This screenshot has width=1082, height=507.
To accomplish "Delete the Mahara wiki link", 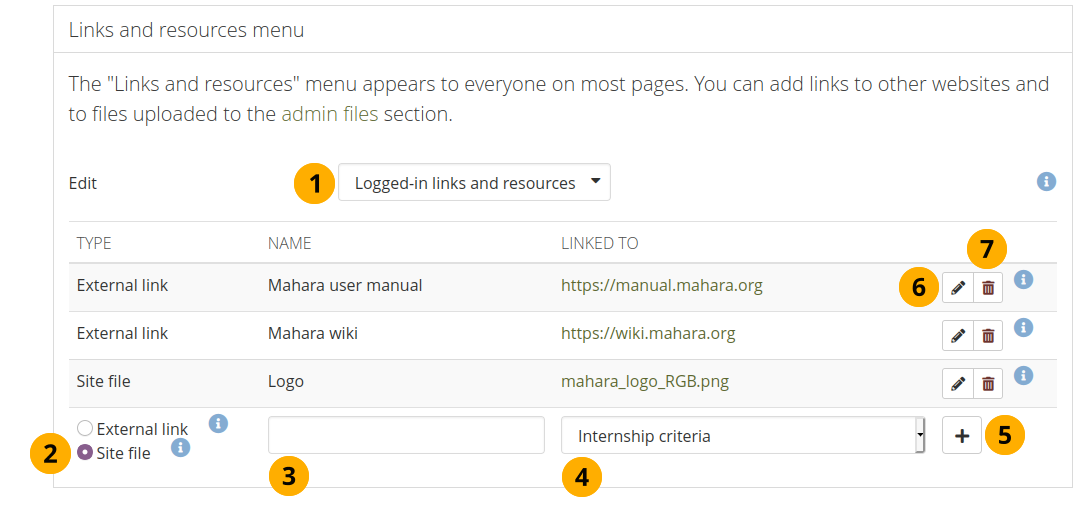I will (988, 335).
